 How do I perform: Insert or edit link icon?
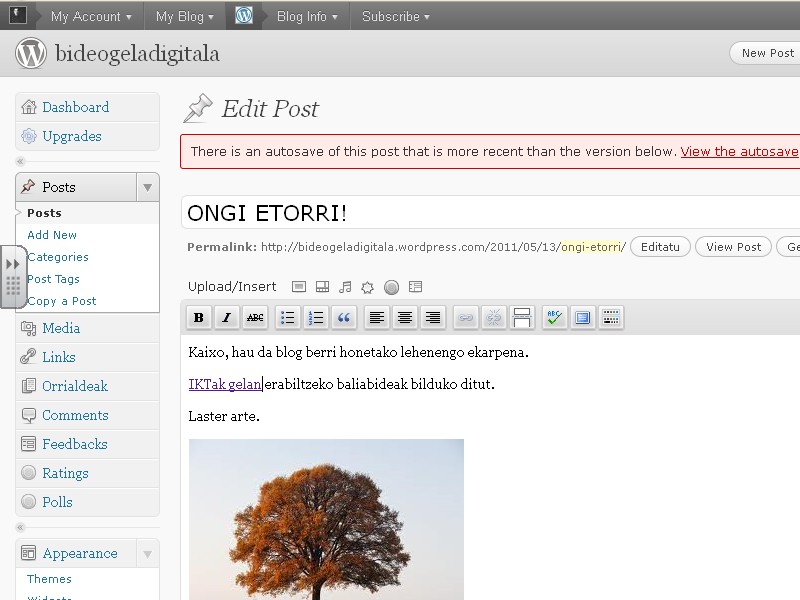[465, 317]
